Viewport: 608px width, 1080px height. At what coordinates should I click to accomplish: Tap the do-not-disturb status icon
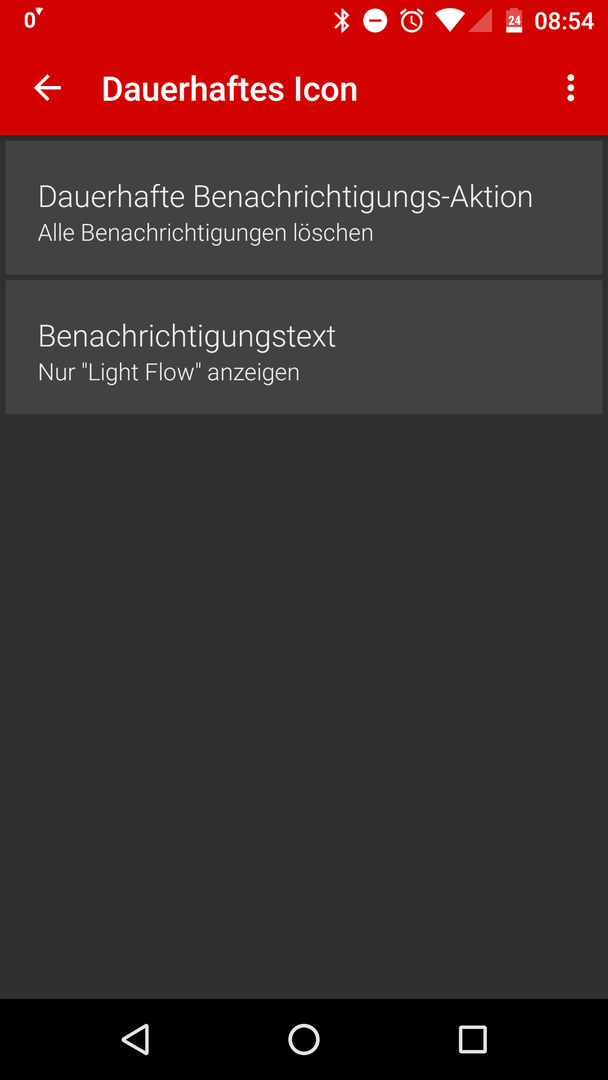point(375,21)
